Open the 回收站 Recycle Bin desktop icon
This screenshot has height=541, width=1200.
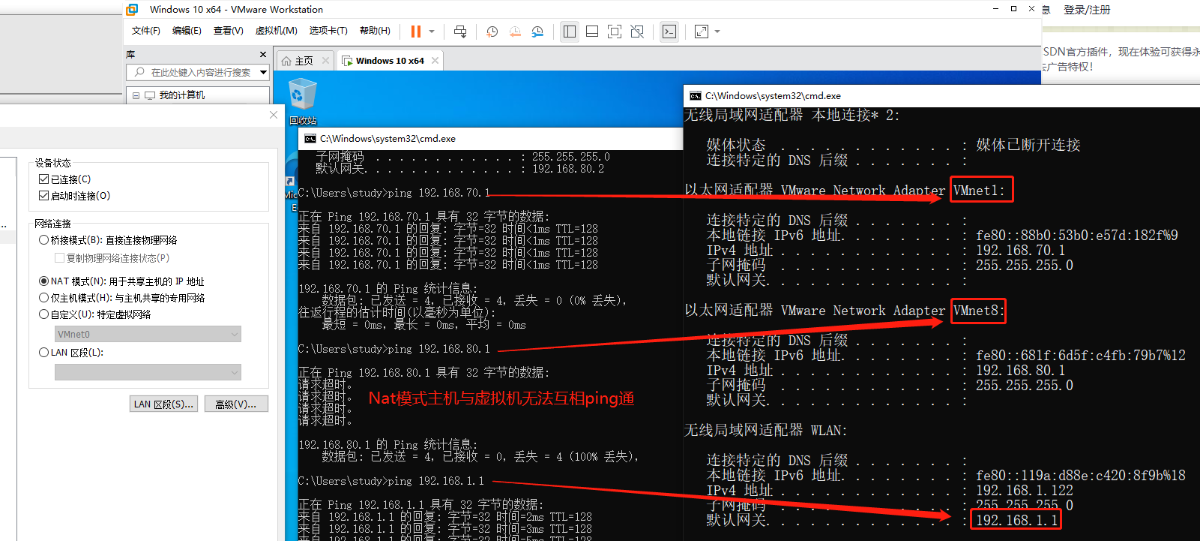pos(302,101)
